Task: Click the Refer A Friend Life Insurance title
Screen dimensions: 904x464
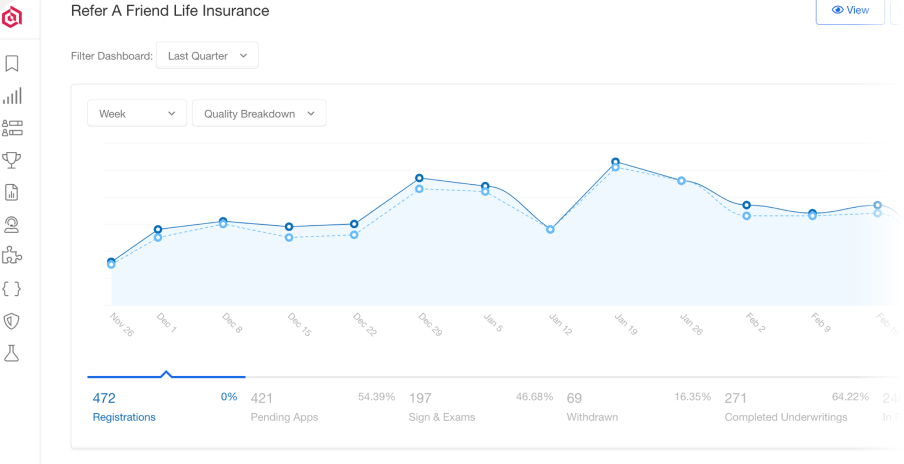Action: click(170, 10)
